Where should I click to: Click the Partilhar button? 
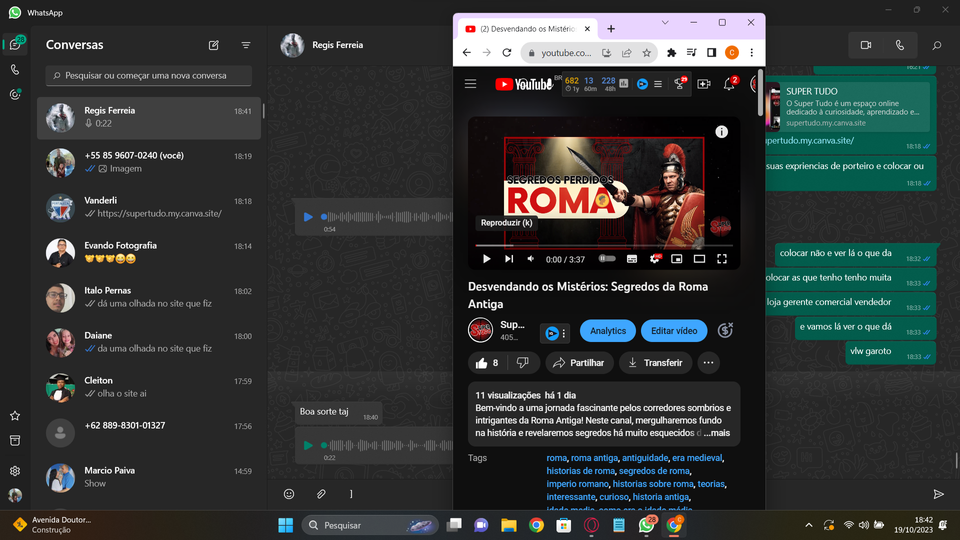click(579, 363)
